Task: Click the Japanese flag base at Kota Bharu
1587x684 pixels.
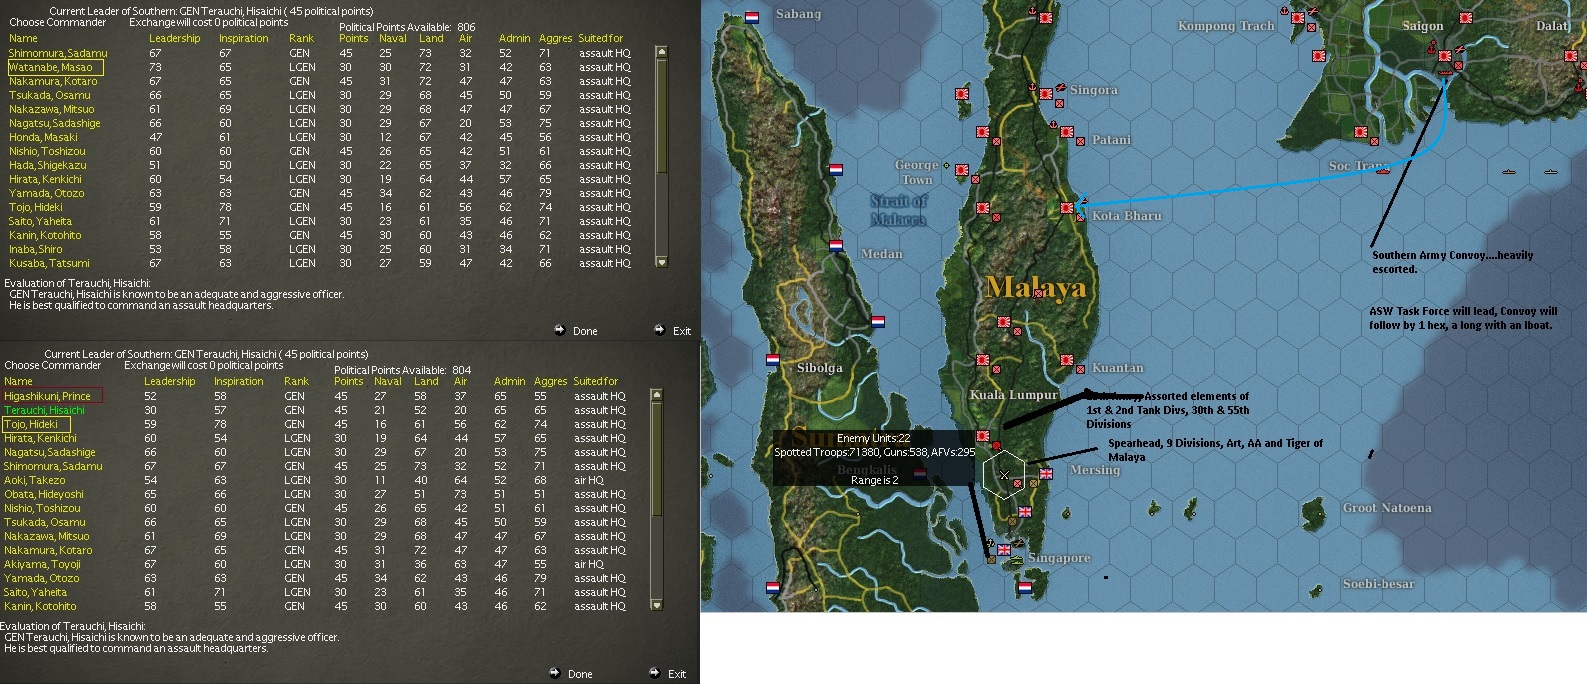Action: tap(1067, 208)
